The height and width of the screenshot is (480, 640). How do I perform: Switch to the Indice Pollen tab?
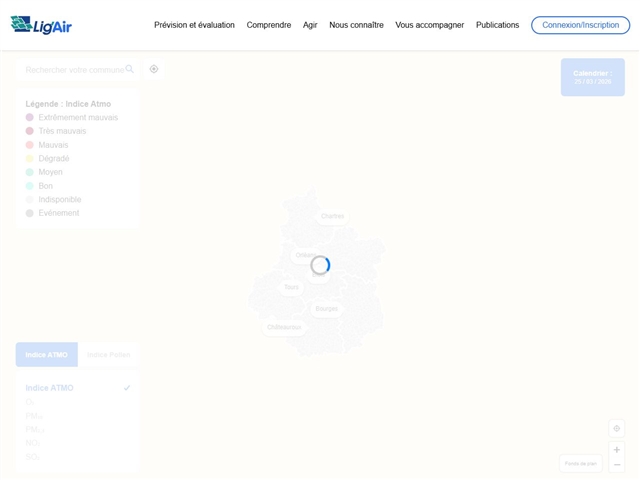point(108,355)
